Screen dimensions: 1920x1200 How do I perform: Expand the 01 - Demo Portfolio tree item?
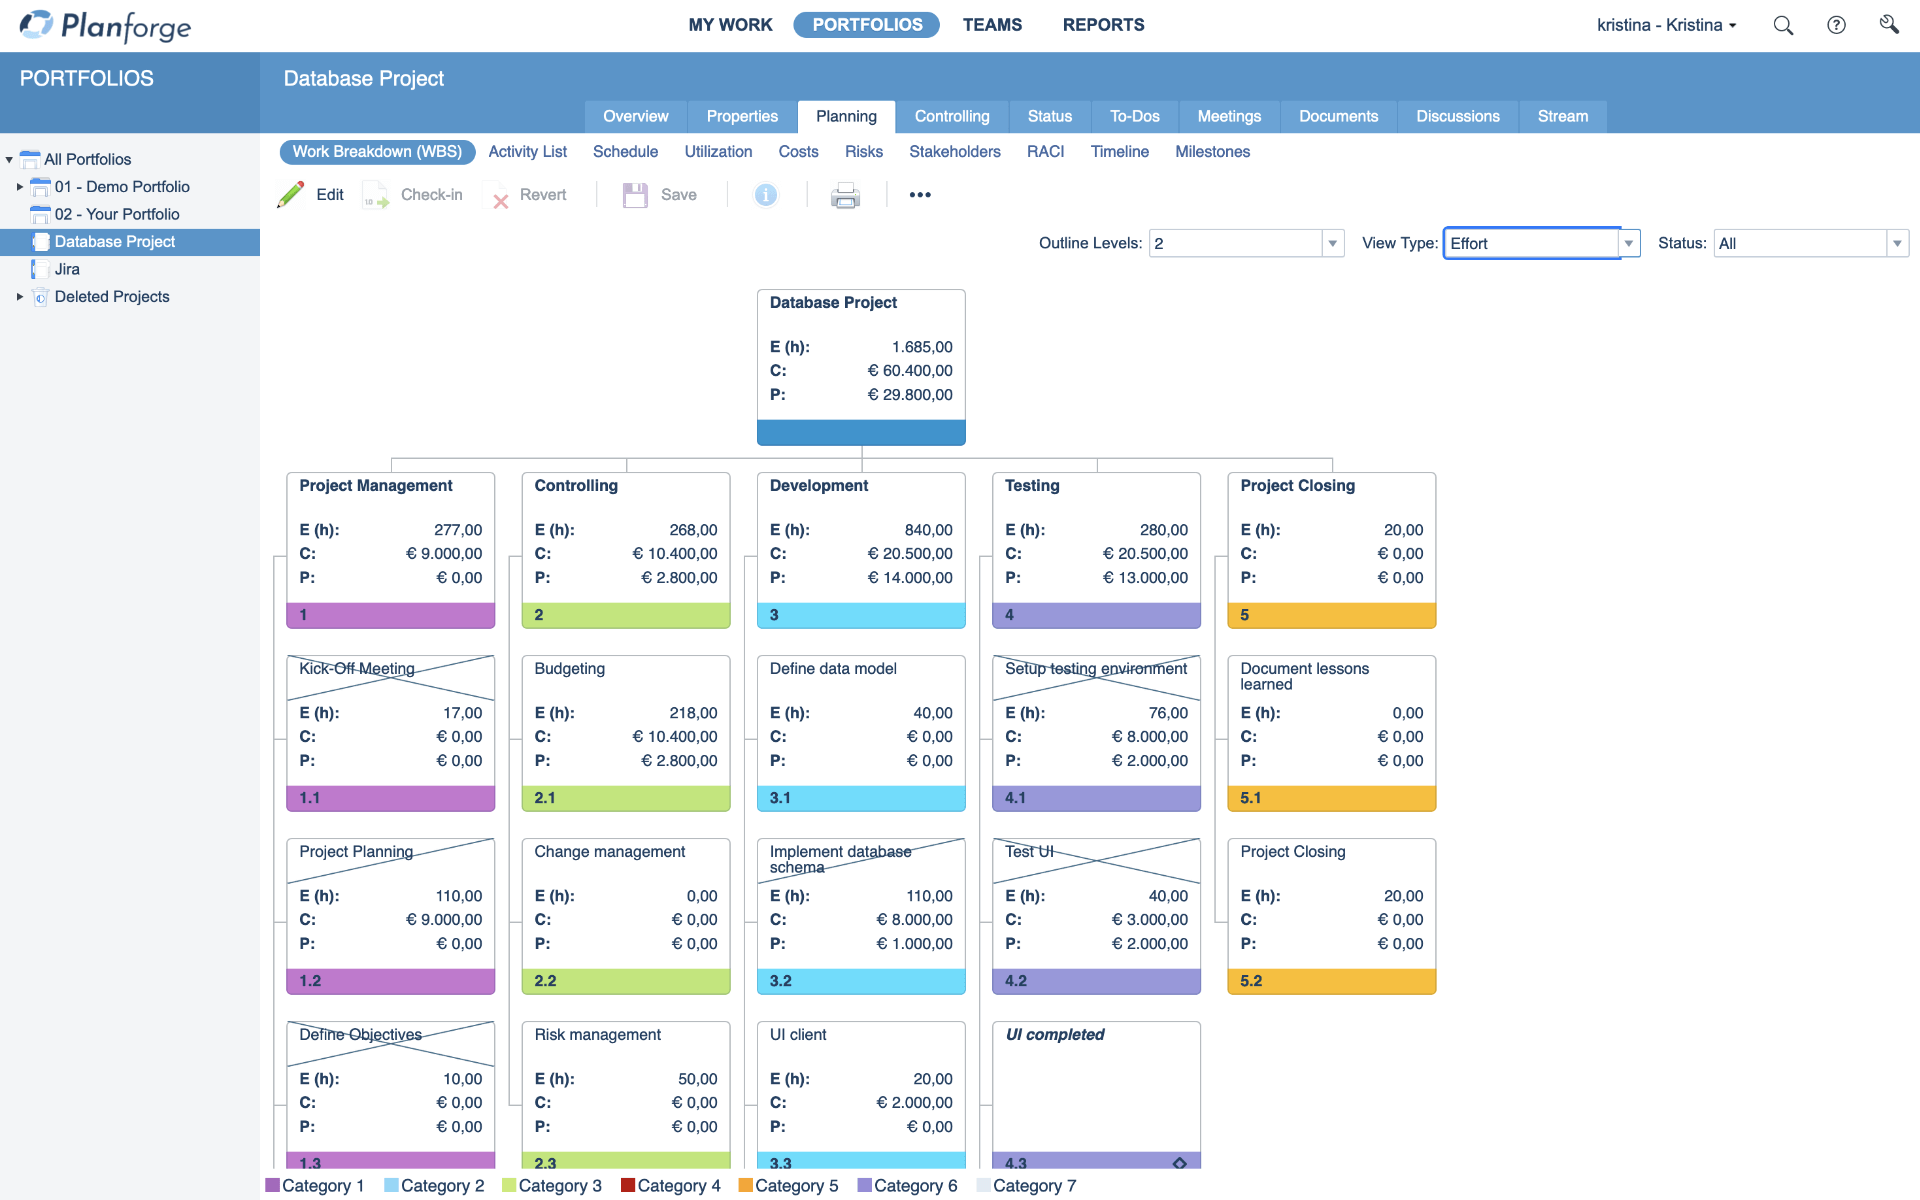coord(22,186)
